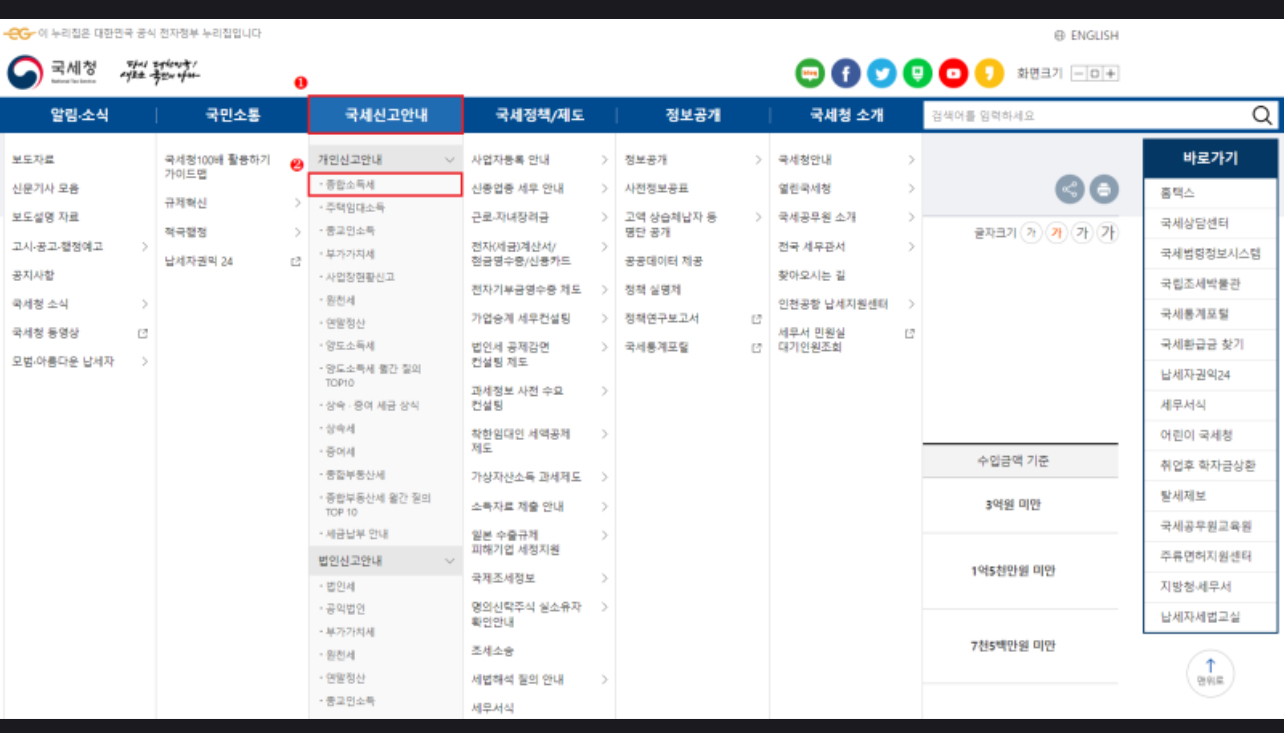Select 상속세 in the submenu

pos(340,428)
